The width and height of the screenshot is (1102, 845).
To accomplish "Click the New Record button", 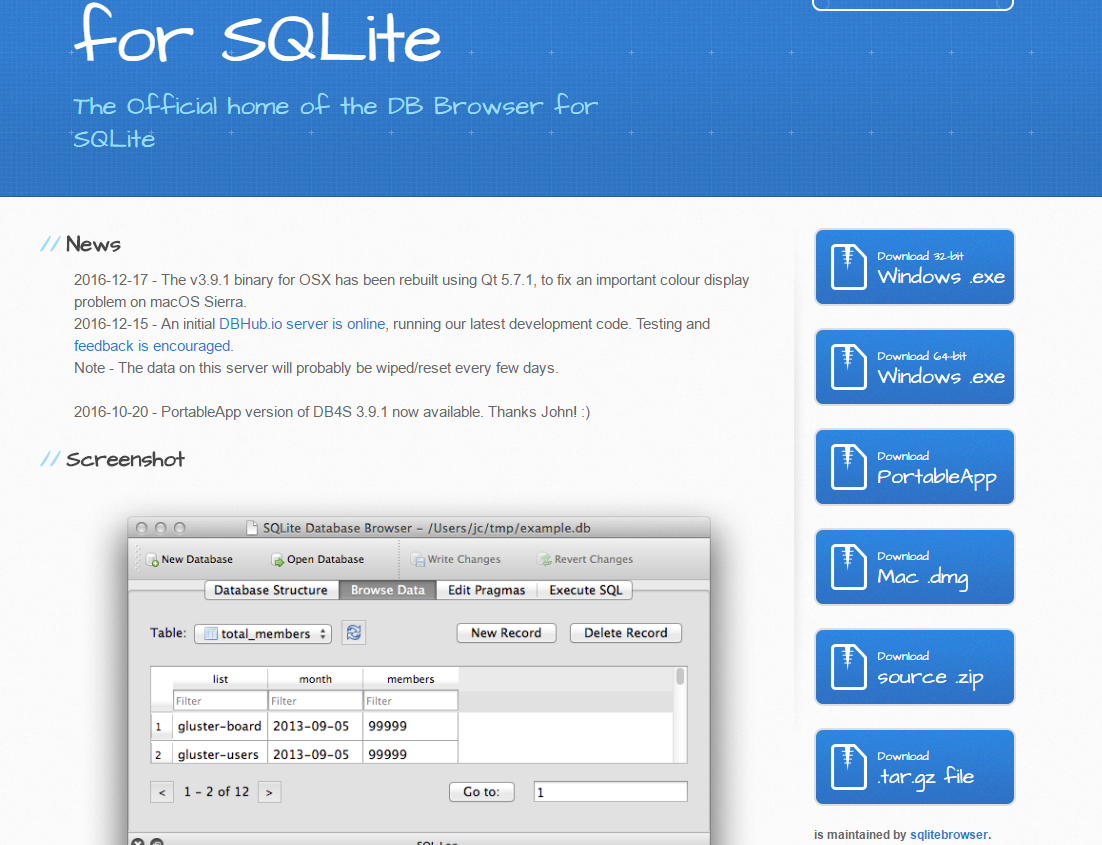I will tap(506, 633).
